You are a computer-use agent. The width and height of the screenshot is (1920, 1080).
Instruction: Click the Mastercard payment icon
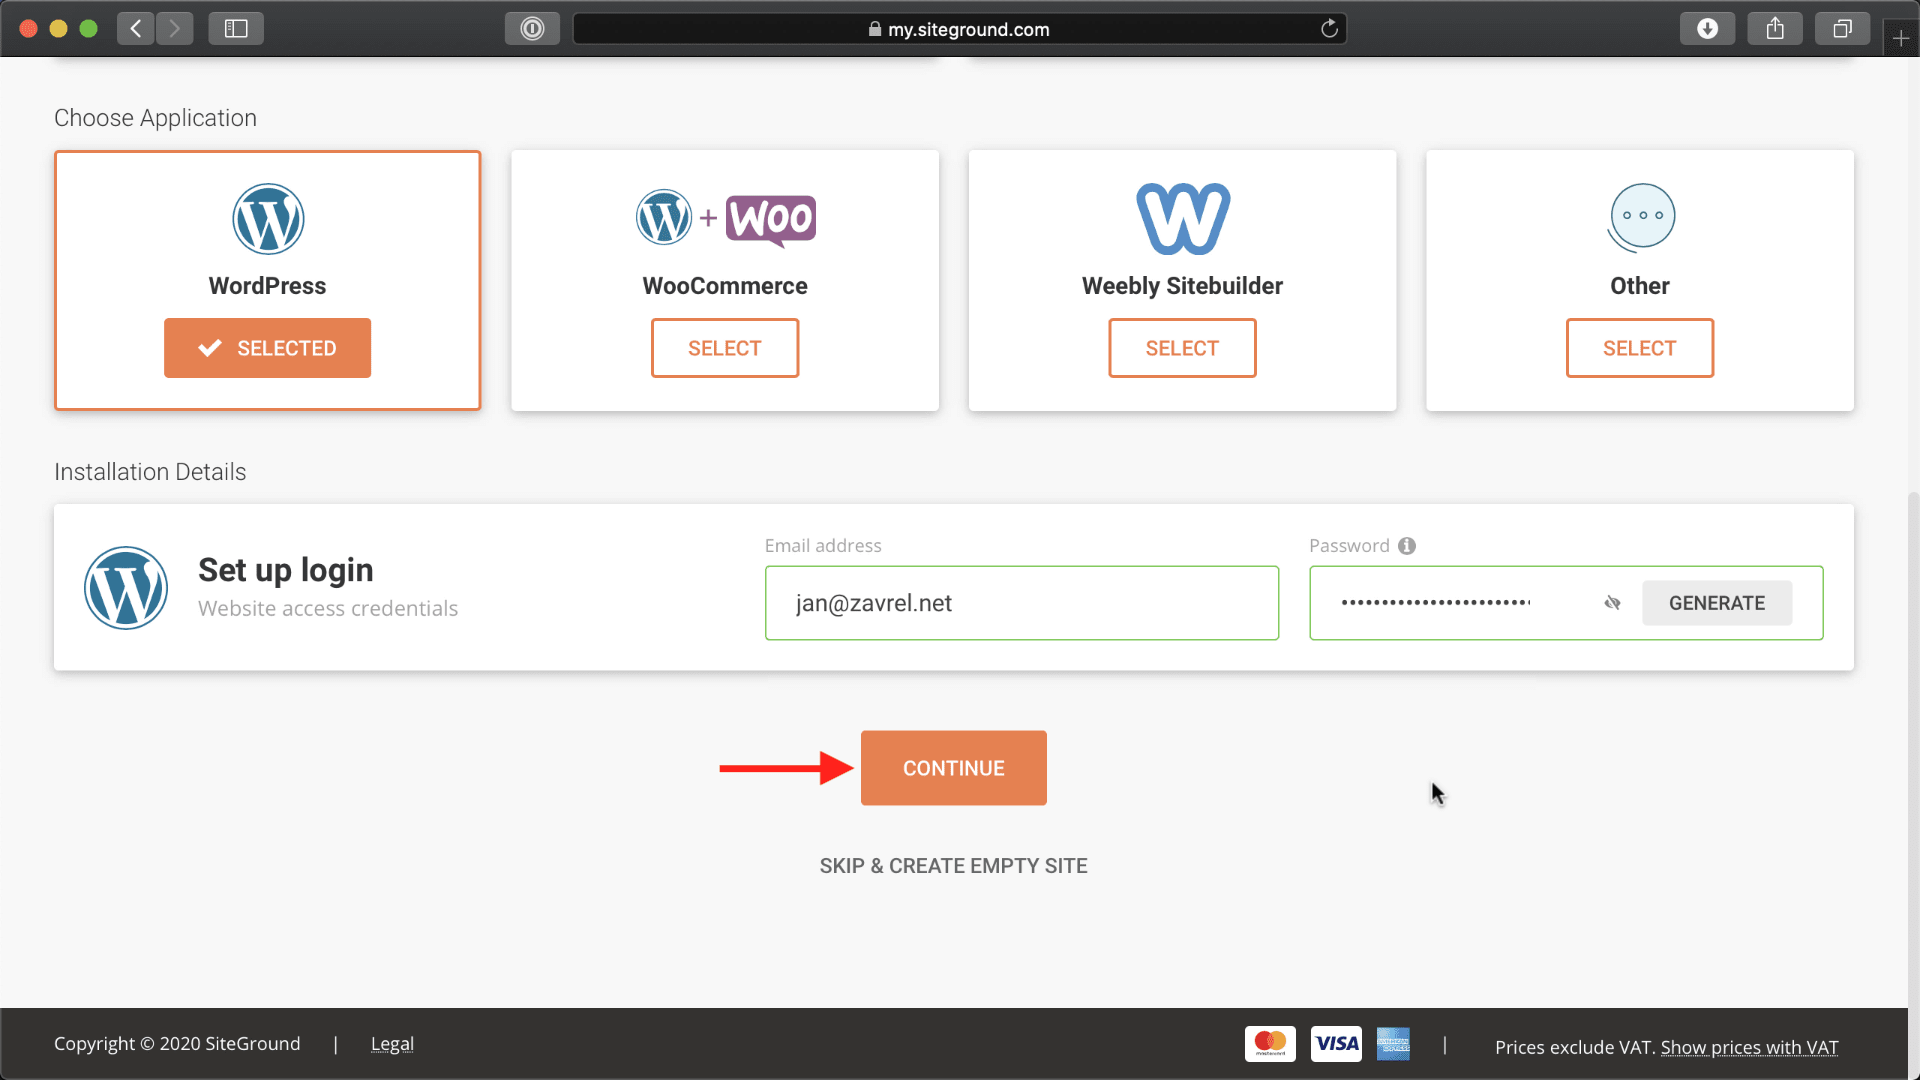click(1270, 1044)
